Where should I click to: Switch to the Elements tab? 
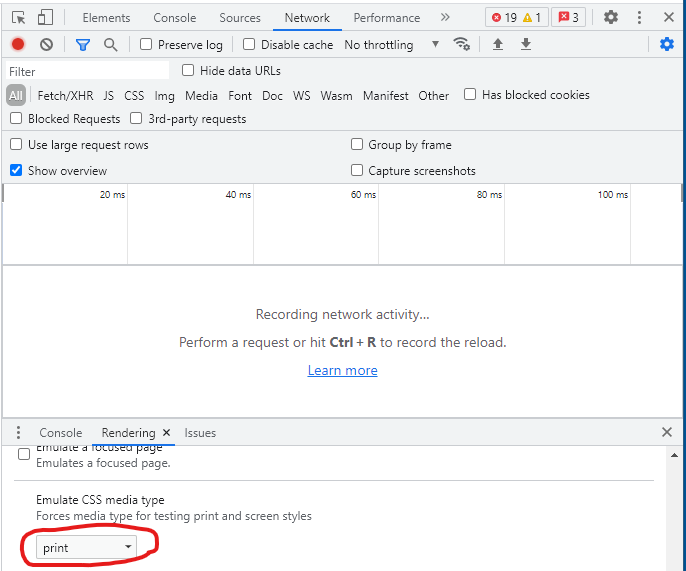106,18
